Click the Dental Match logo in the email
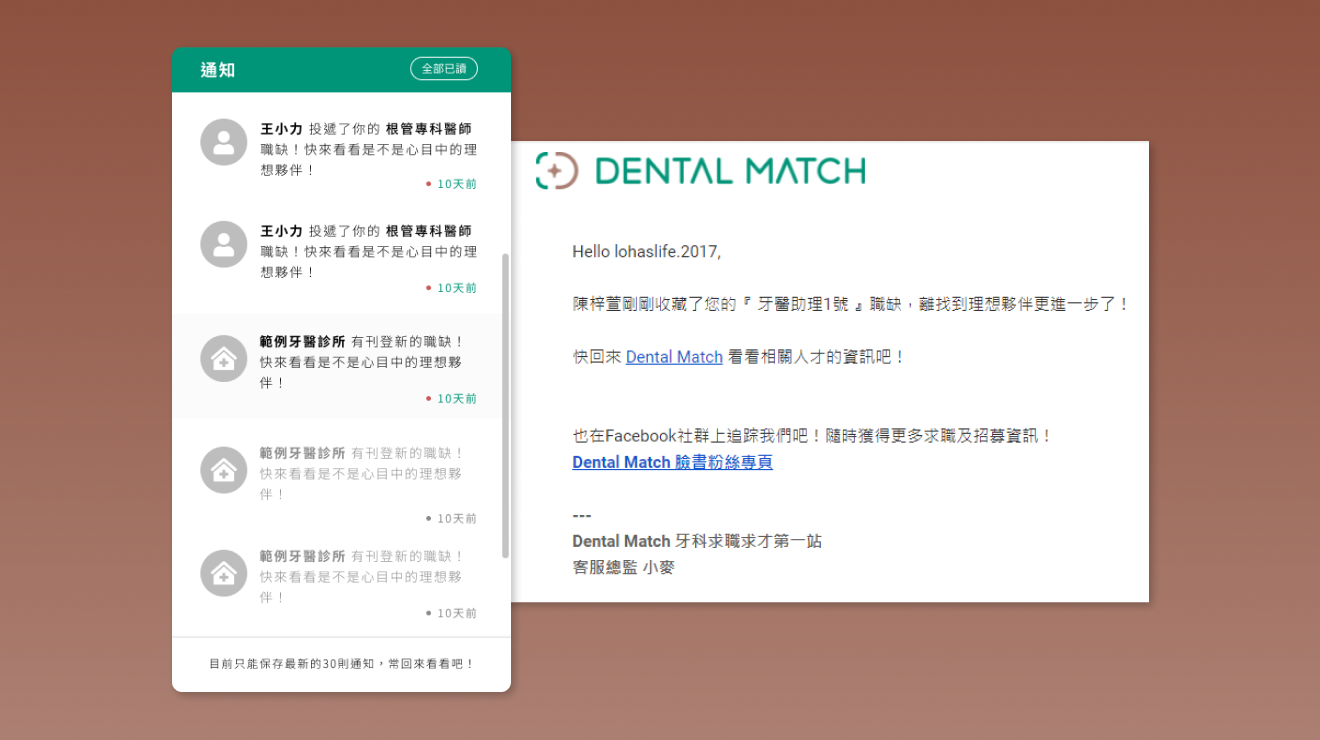 click(x=700, y=171)
